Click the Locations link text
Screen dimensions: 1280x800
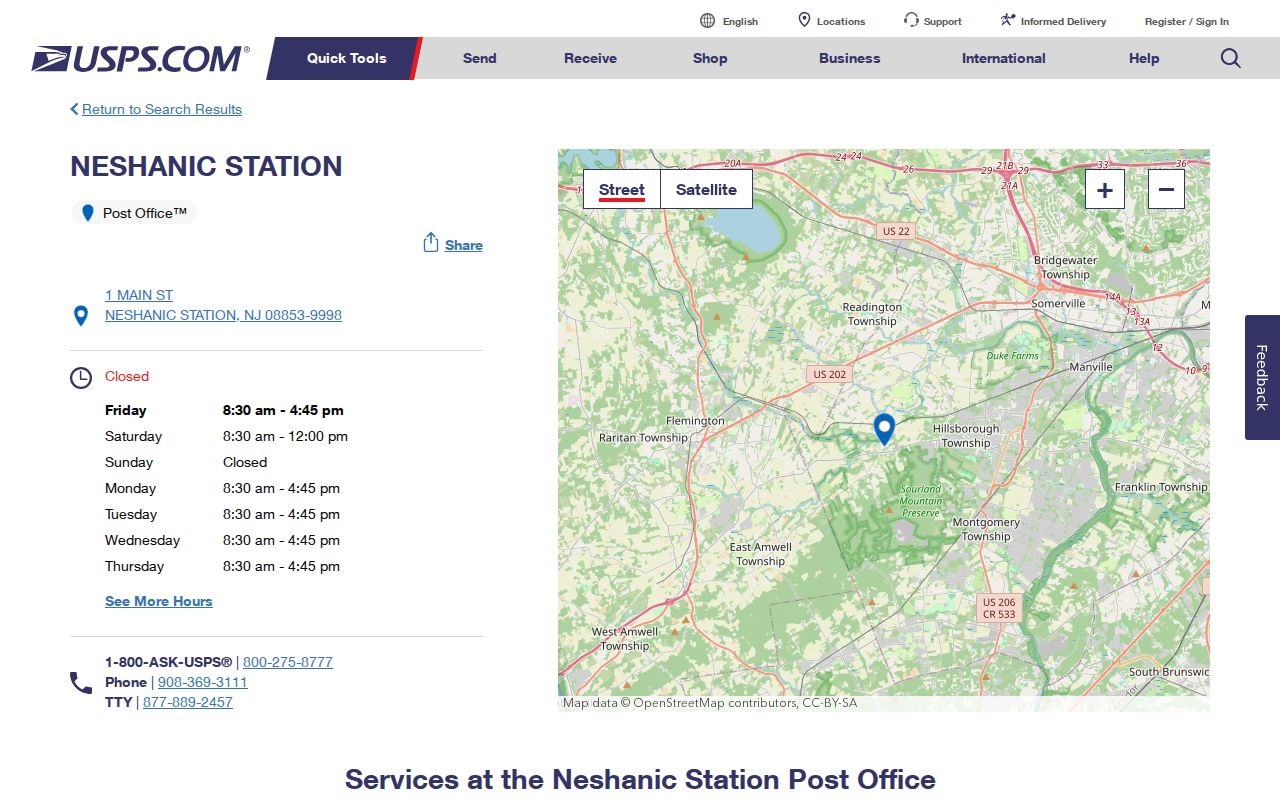coord(841,21)
